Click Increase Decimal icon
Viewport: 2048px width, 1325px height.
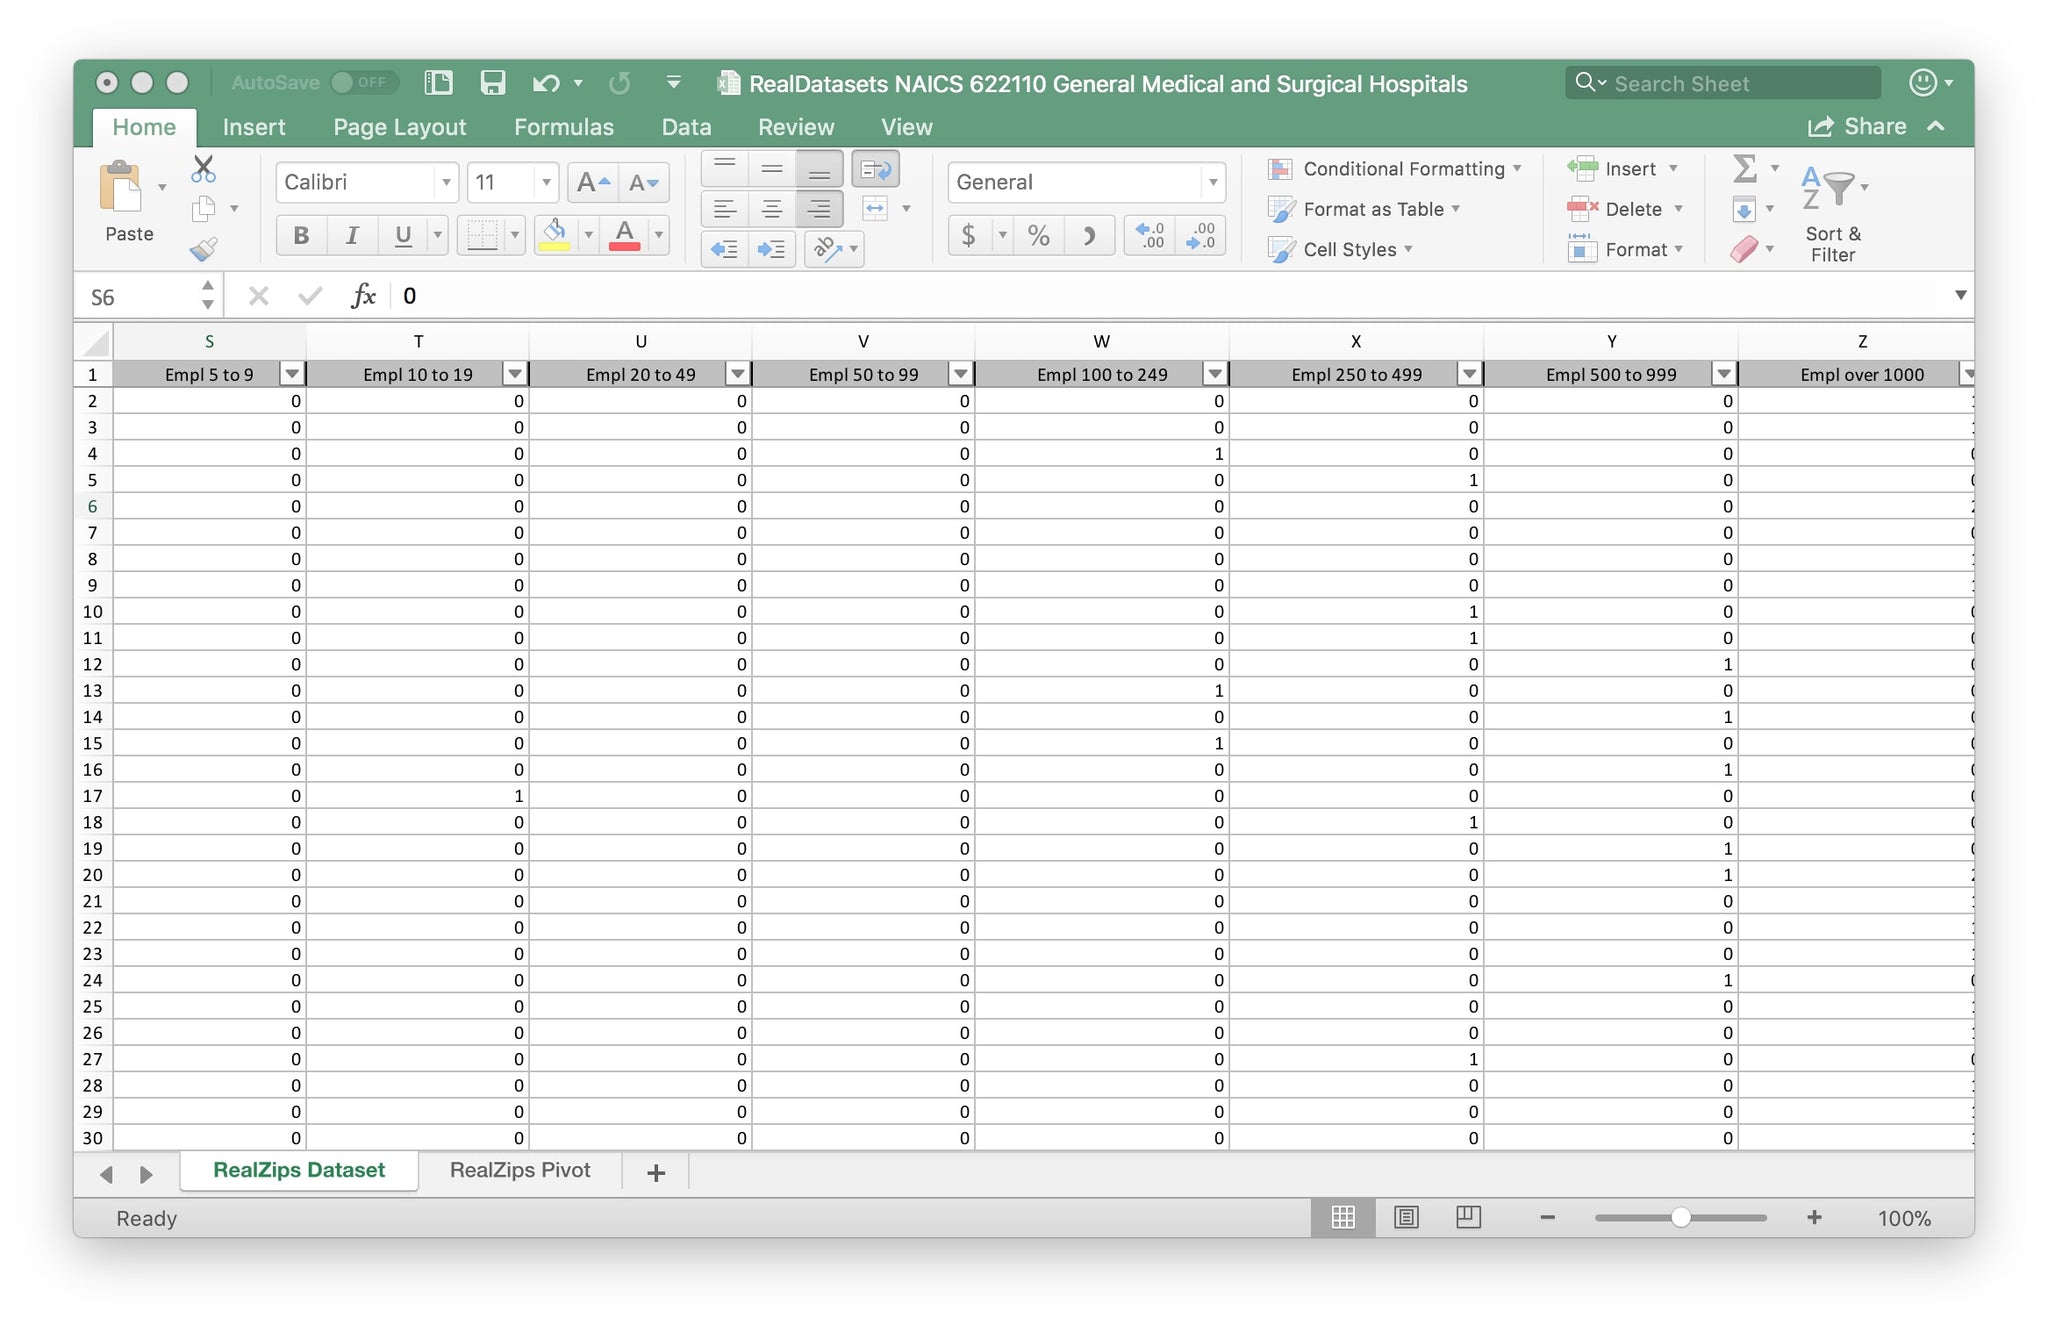1149,236
